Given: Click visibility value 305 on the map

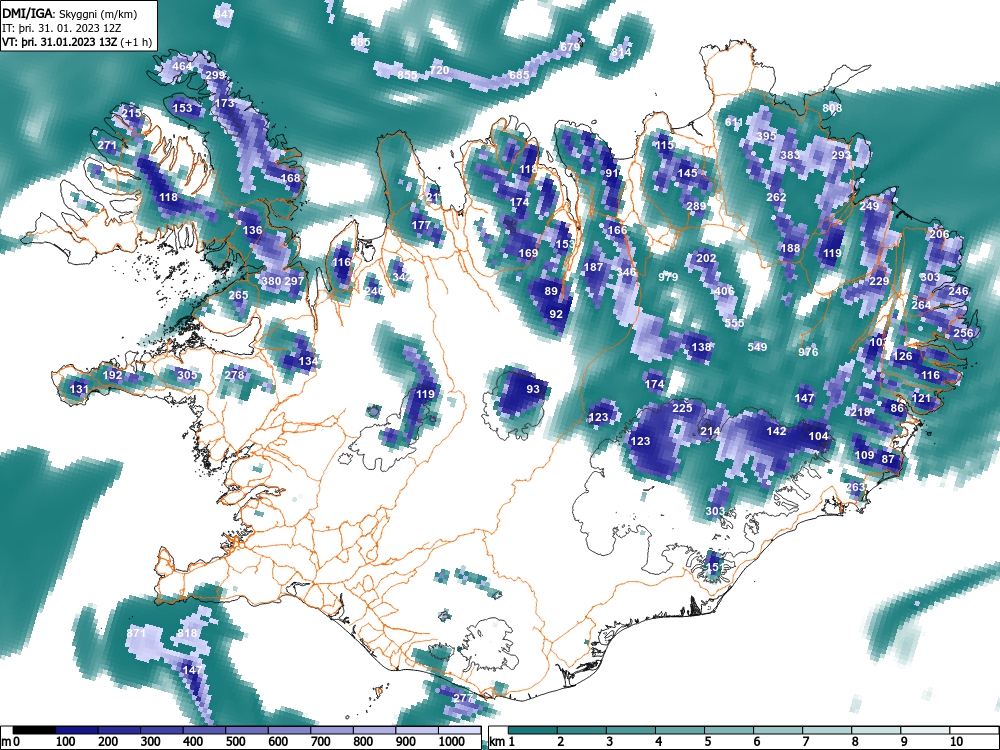Looking at the screenshot, I should 187,375.
